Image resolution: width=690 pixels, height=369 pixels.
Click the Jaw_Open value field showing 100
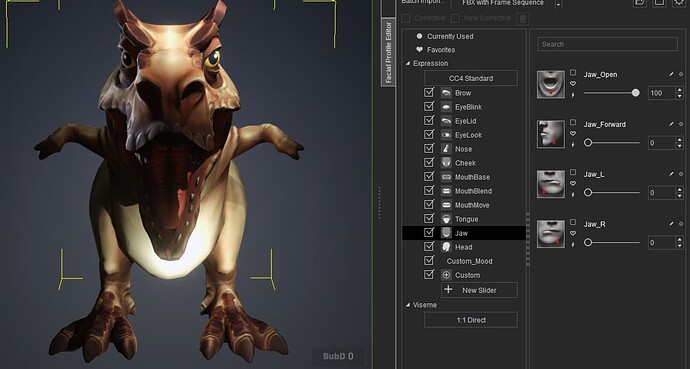pos(661,93)
